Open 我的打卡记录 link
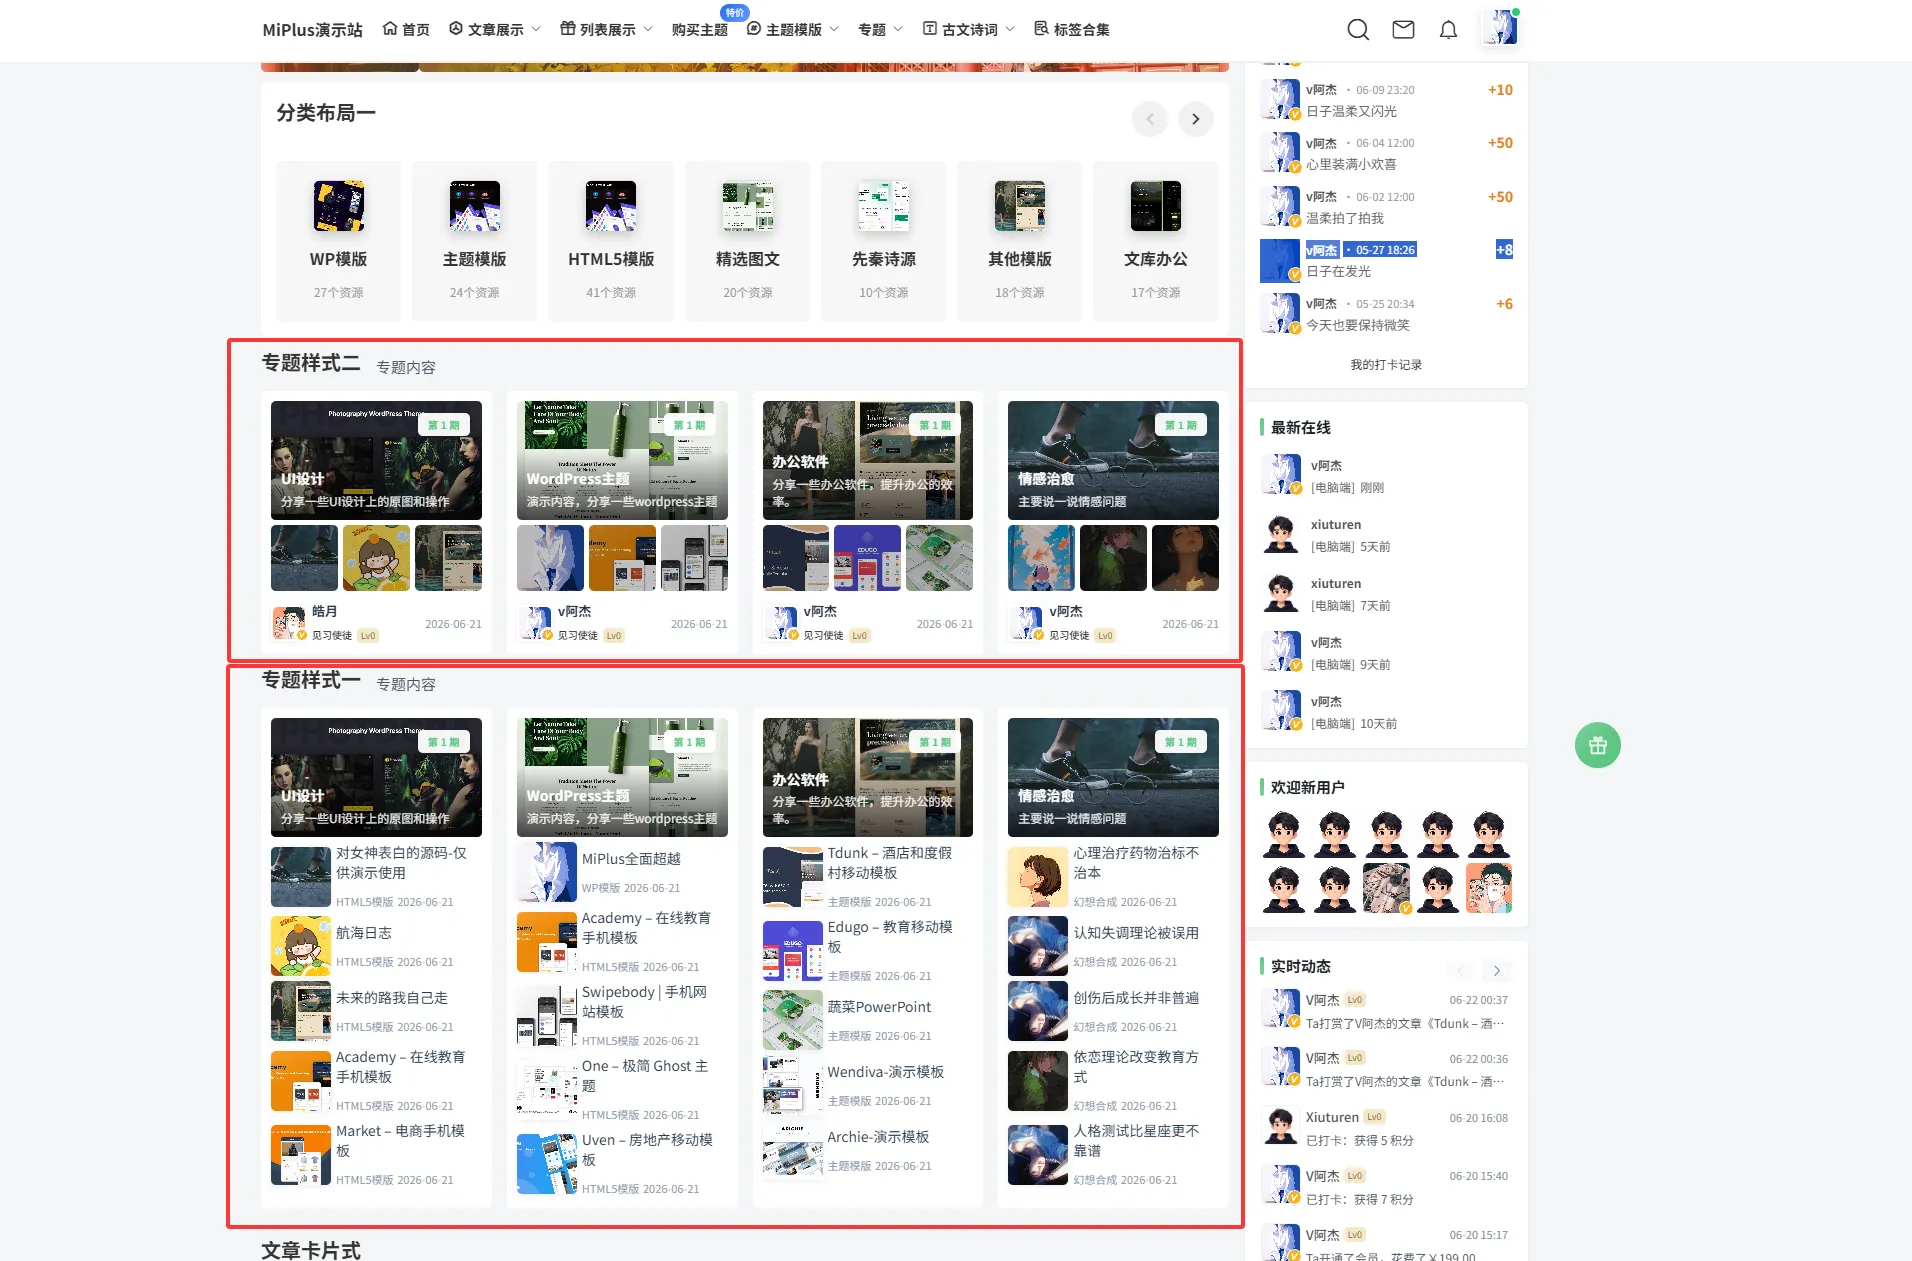This screenshot has height=1261, width=1912. 1386,365
